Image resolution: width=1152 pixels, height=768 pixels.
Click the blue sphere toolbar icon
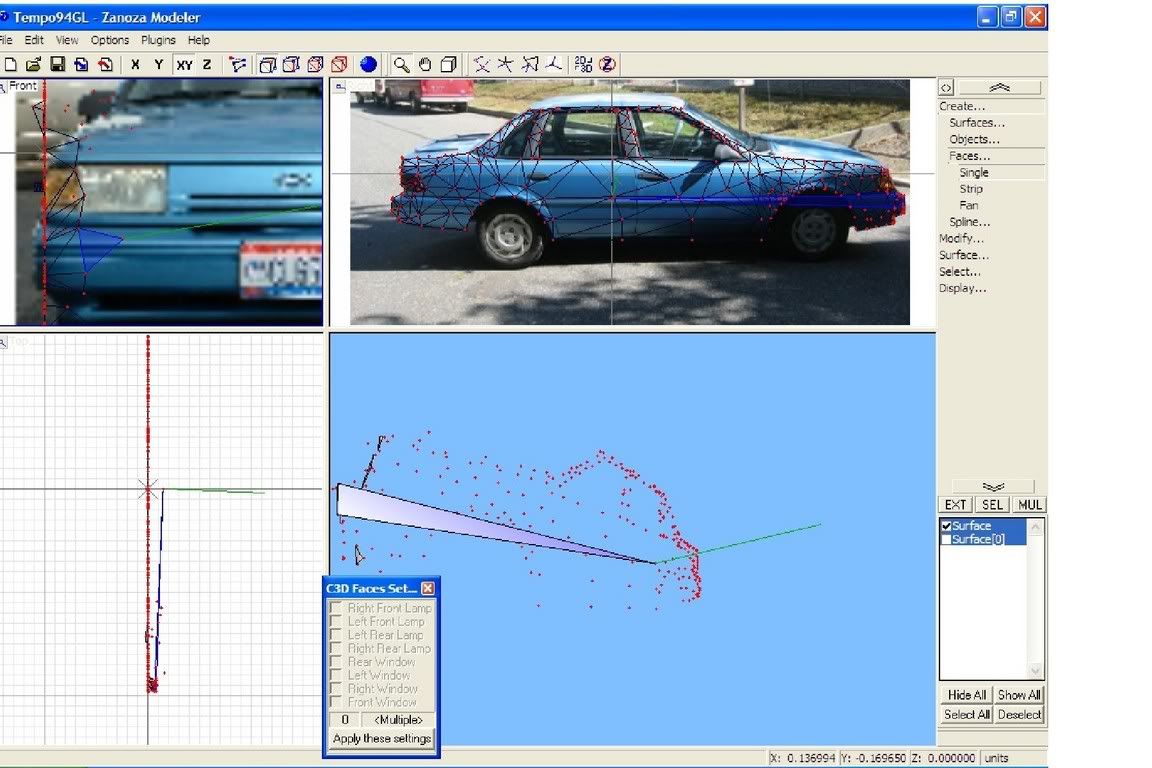tap(369, 65)
